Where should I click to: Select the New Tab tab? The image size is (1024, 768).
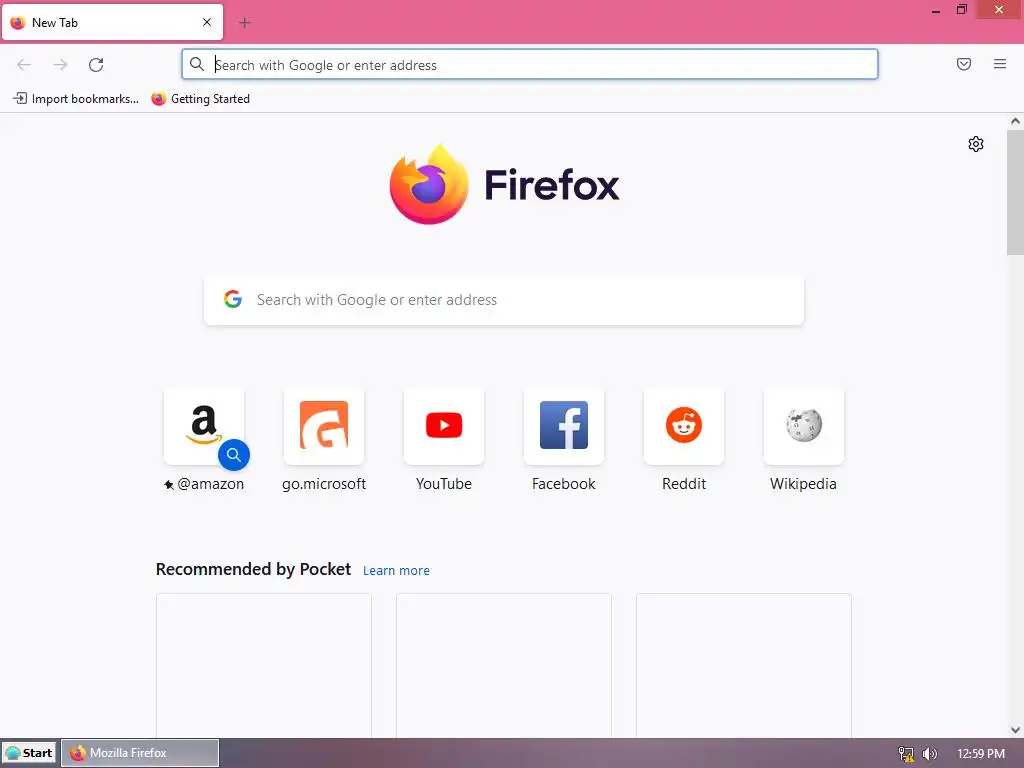(112, 22)
